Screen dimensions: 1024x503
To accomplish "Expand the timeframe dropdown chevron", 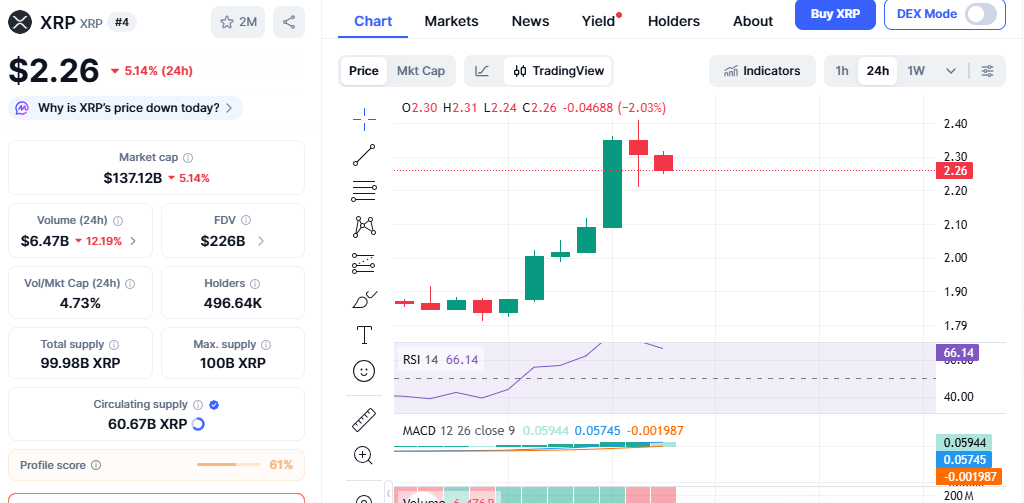I will 950,71.
